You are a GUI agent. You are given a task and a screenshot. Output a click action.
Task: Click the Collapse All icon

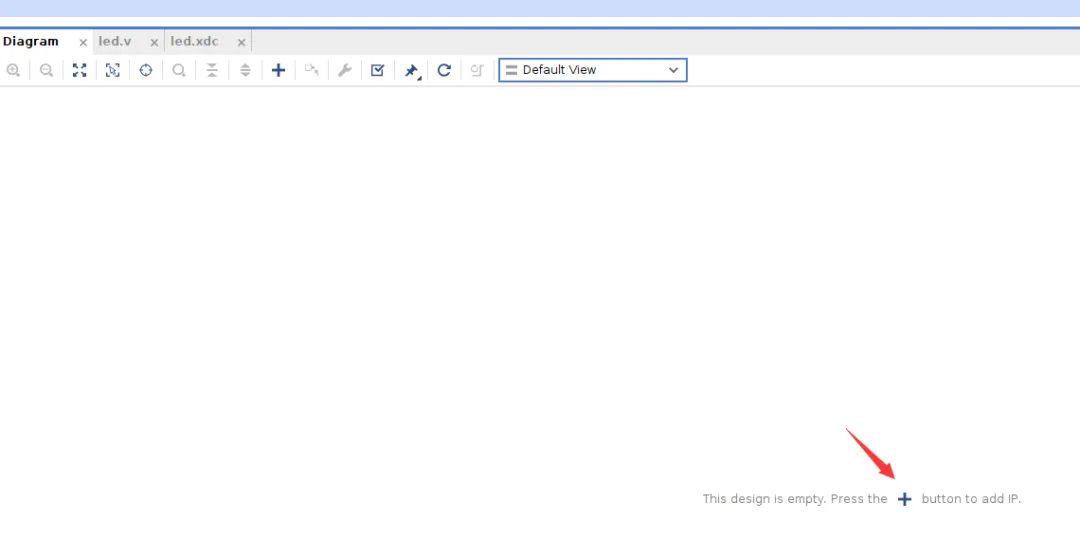pyautogui.click(x=212, y=70)
